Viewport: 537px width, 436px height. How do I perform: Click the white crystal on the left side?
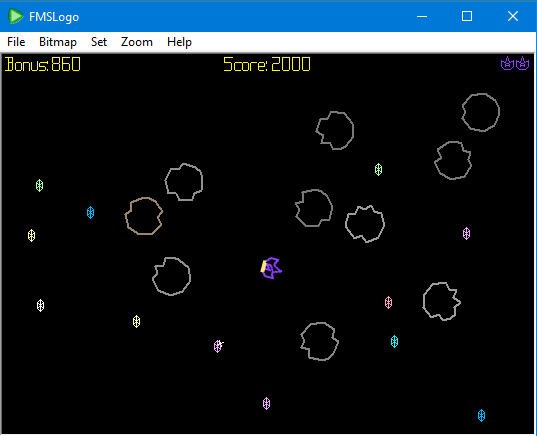coord(40,306)
